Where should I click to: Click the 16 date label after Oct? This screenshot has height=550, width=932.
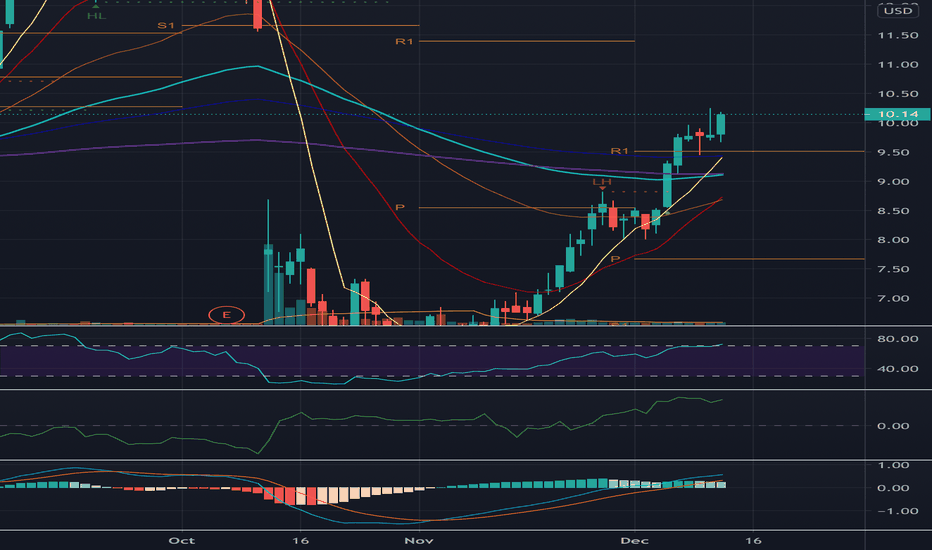click(301, 540)
